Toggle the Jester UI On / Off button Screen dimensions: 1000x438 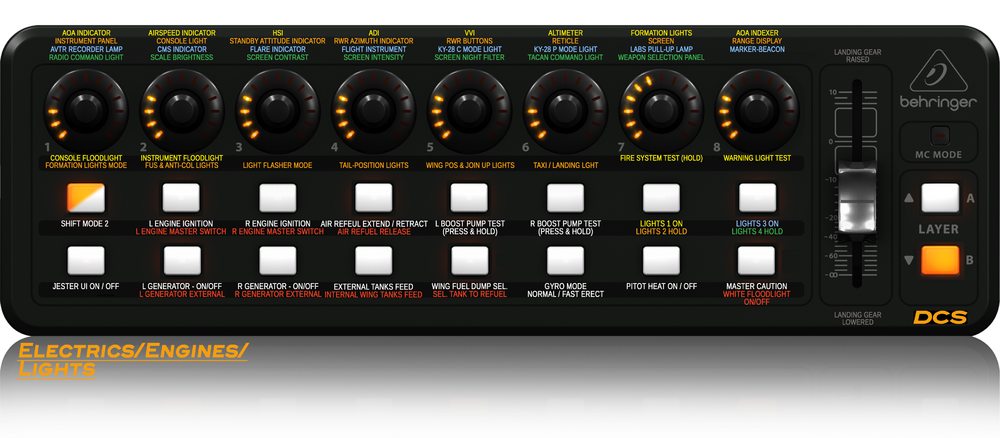85,260
